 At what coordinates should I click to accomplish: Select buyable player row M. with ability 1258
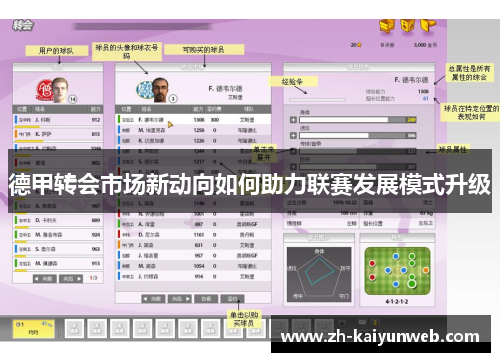coord(193,130)
